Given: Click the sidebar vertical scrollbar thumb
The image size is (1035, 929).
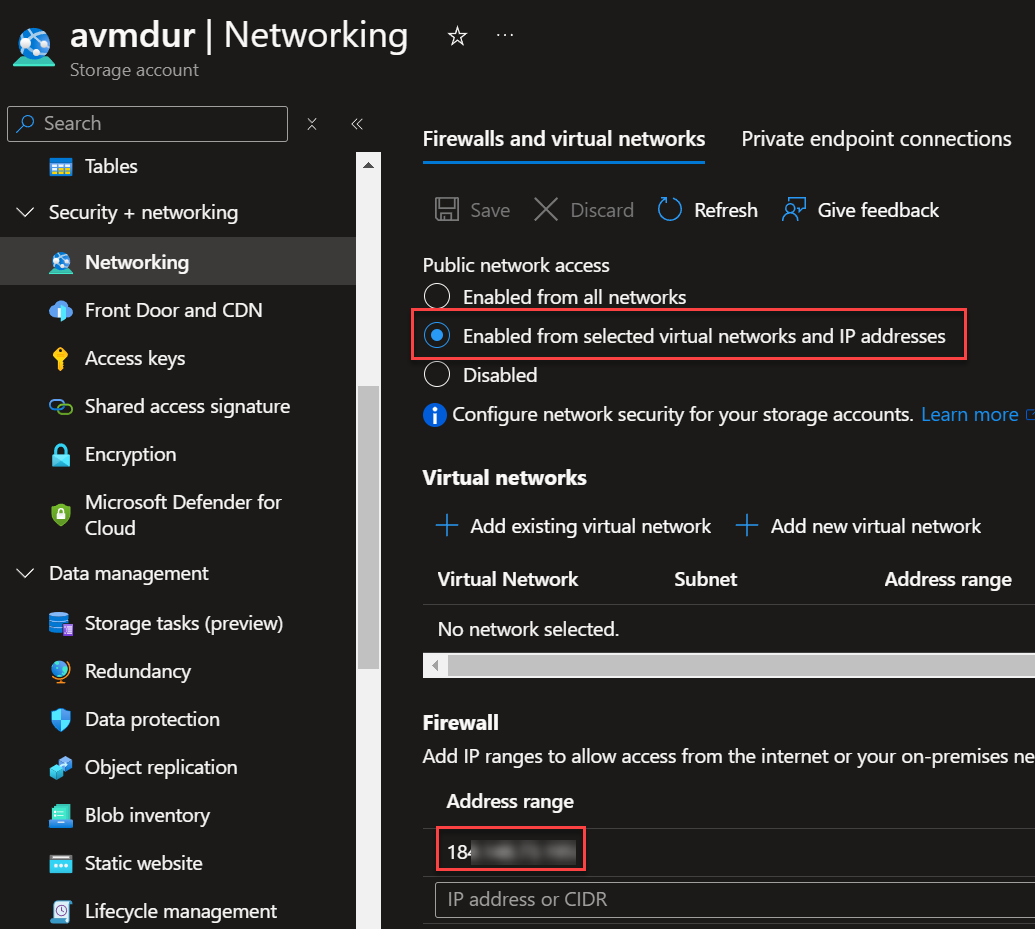Looking at the screenshot, I should pos(368,525).
